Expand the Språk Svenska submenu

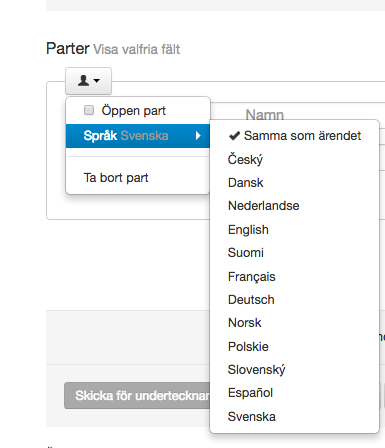[138, 136]
